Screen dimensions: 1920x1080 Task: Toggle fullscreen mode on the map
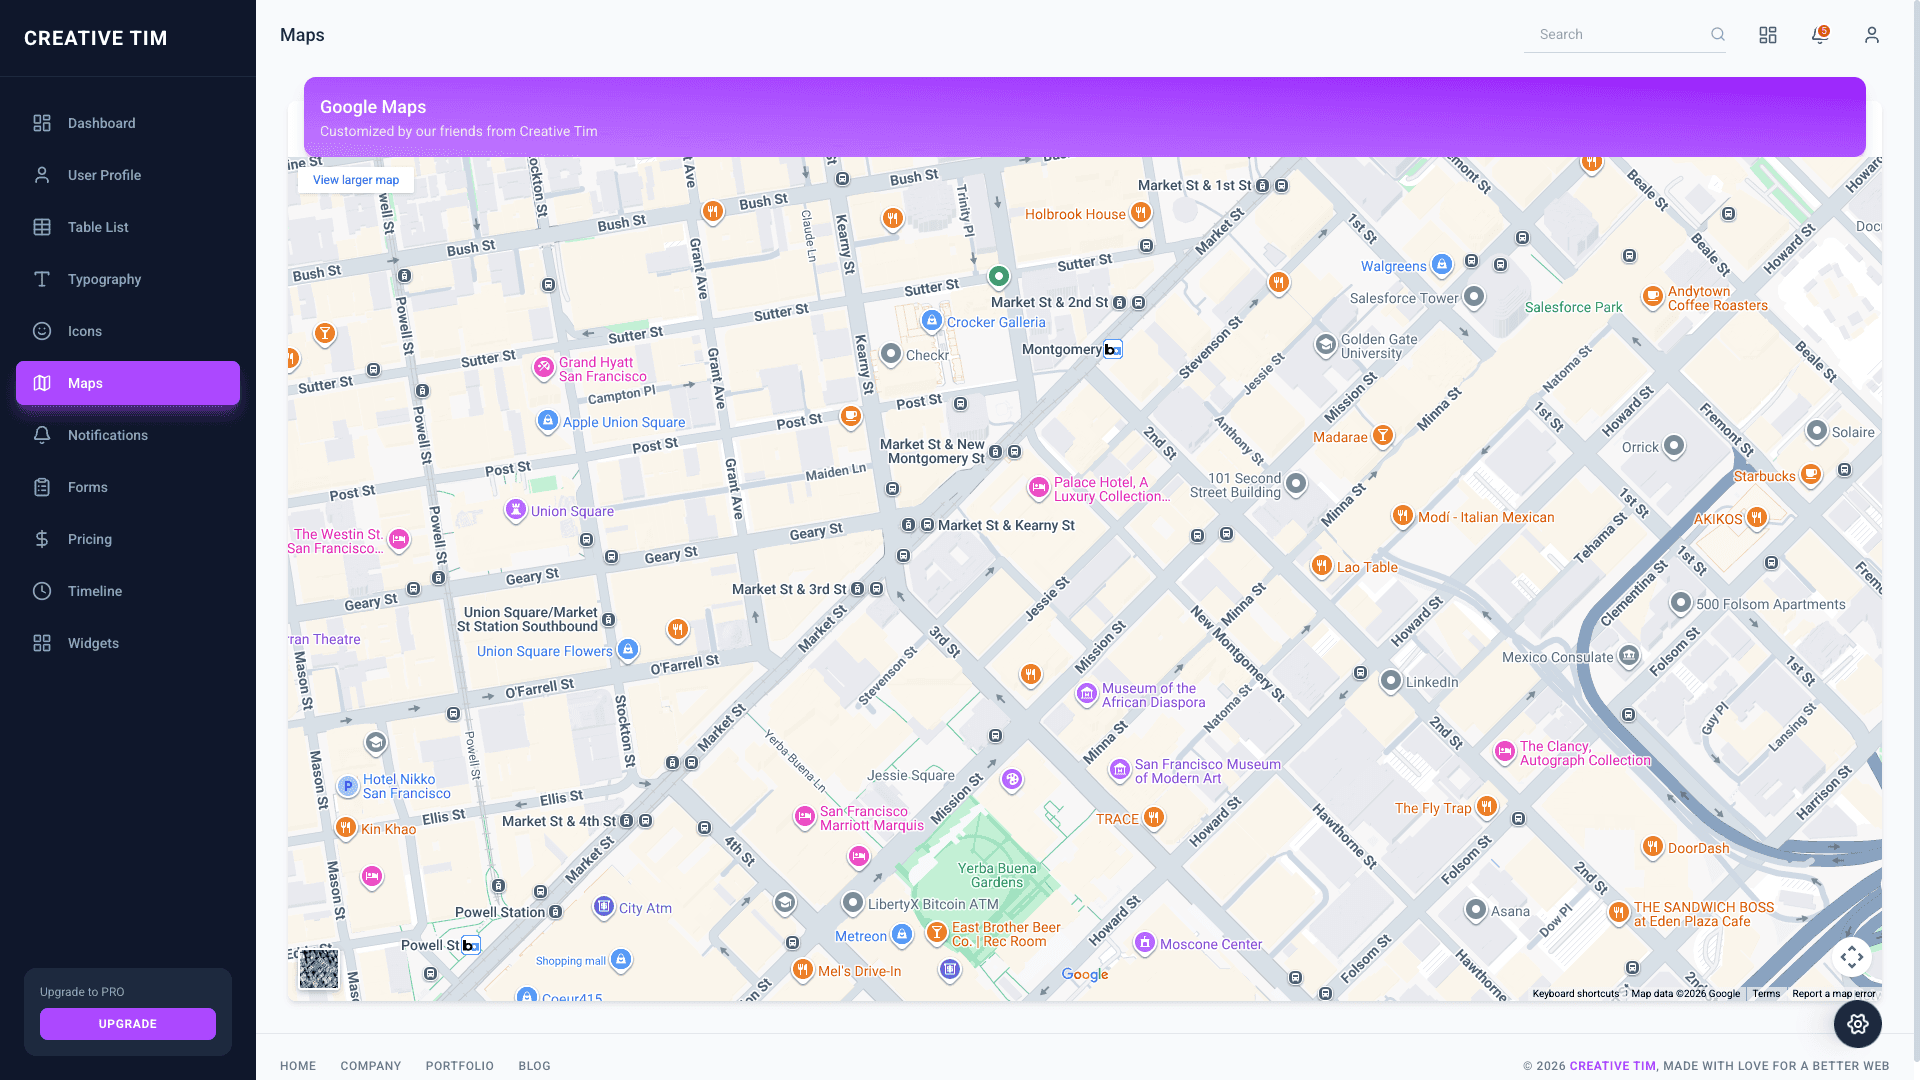1852,956
